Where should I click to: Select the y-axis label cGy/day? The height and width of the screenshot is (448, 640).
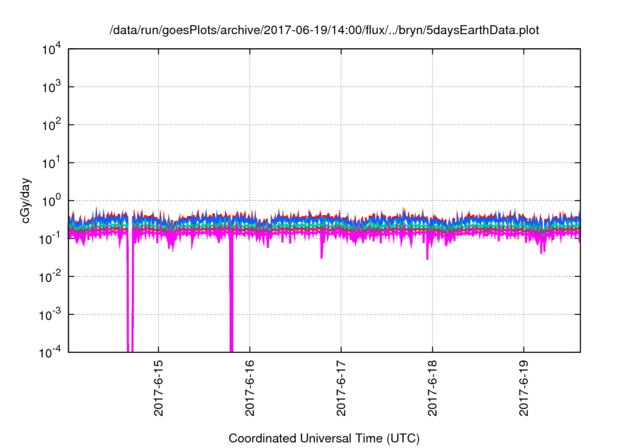(25, 200)
